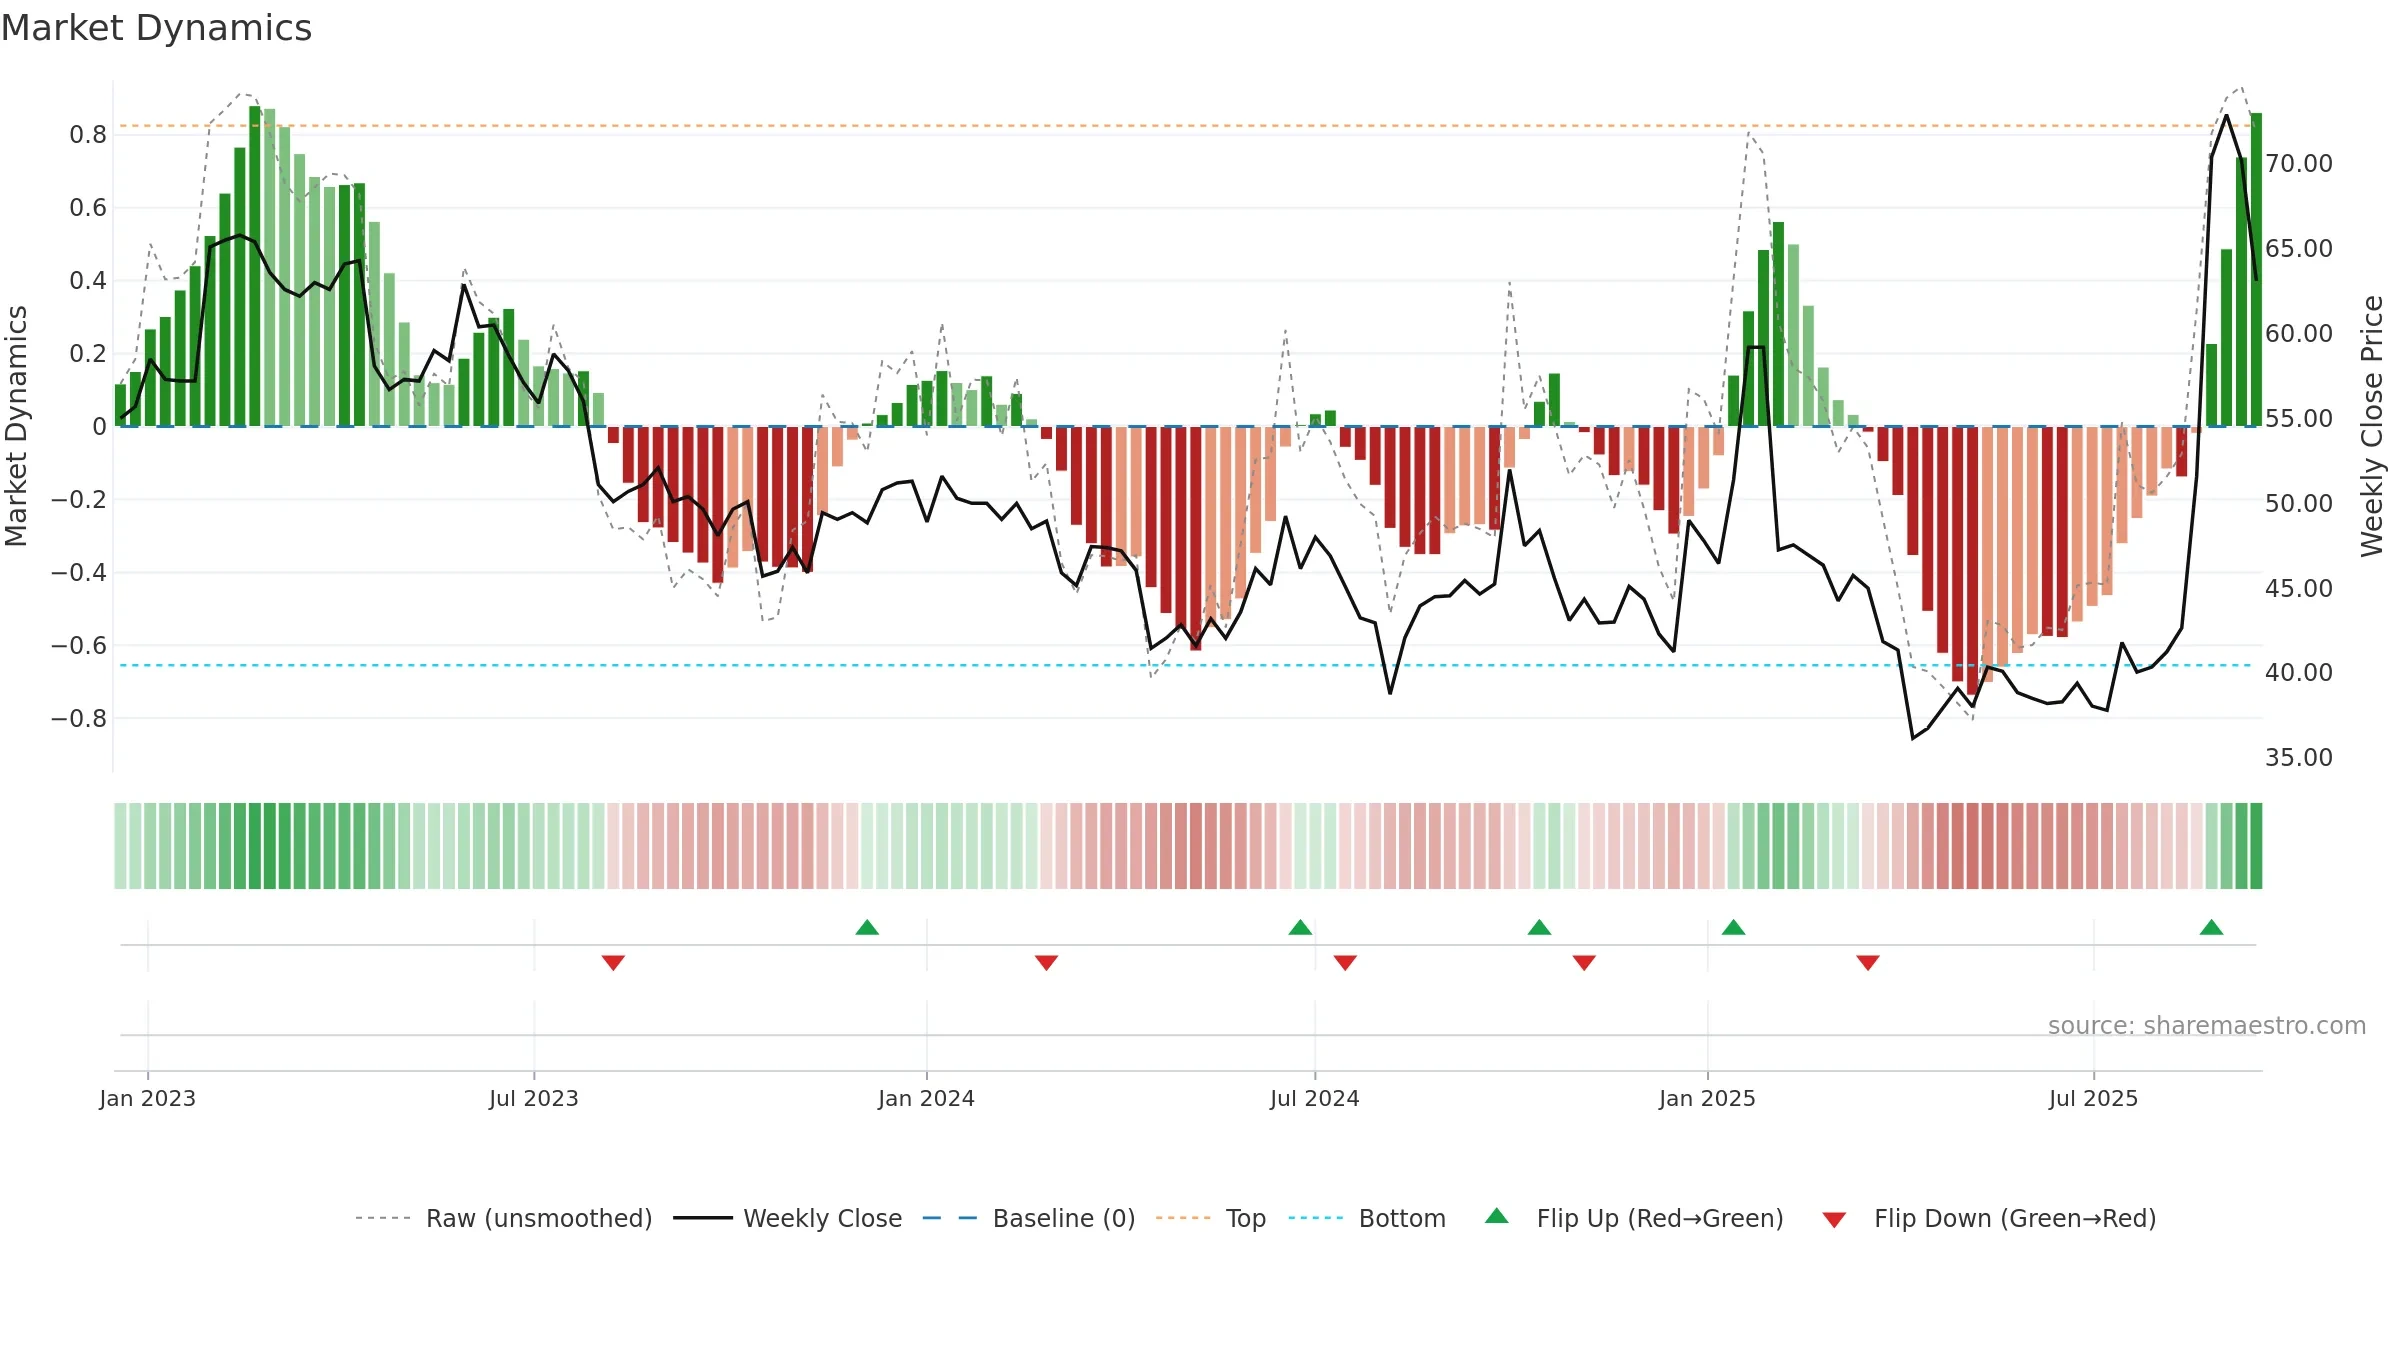The height and width of the screenshot is (1350, 2400).
Task: Click the tallest green bar at the far right
Action: (x=2256, y=270)
